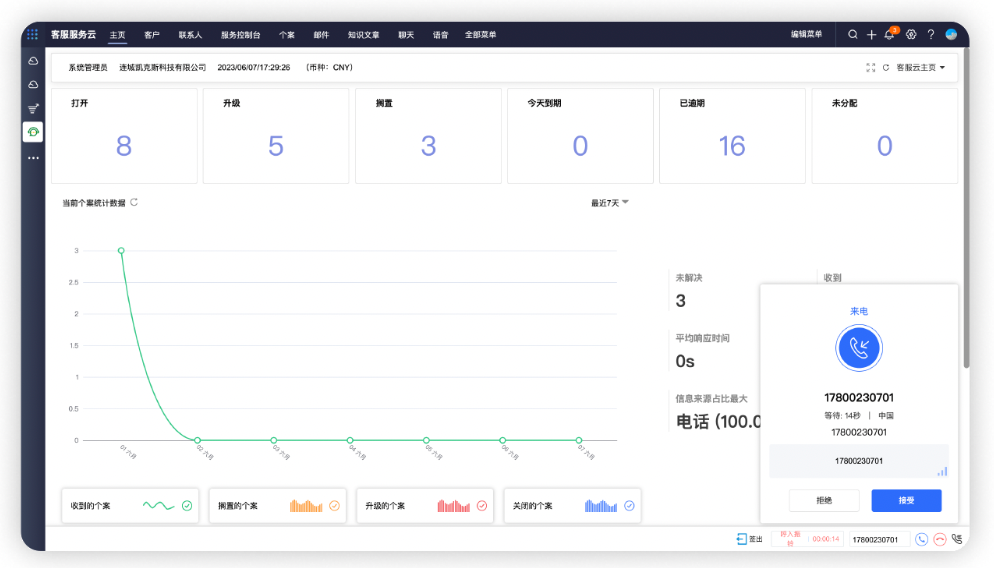Open the app launcher grid icon
Image resolution: width=994 pixels, height=568 pixels.
pos(32,34)
